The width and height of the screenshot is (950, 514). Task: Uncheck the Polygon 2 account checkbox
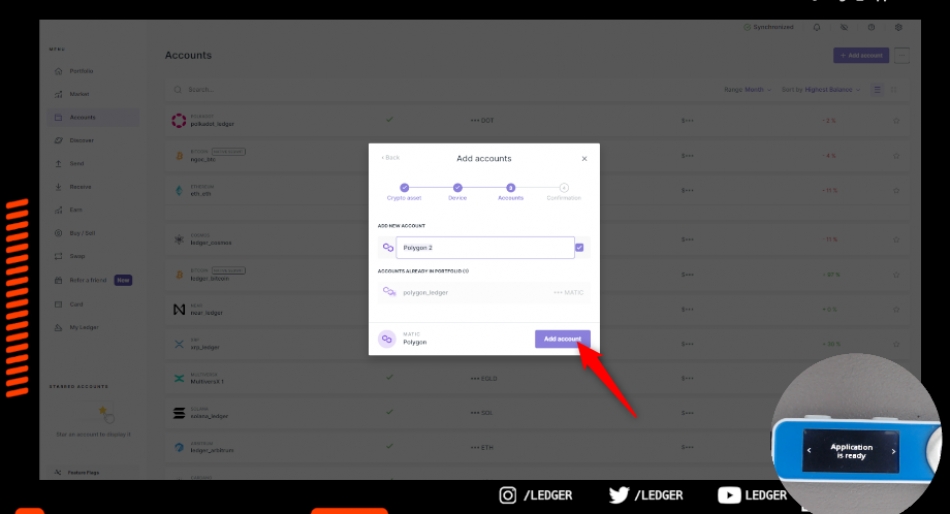[579, 247]
